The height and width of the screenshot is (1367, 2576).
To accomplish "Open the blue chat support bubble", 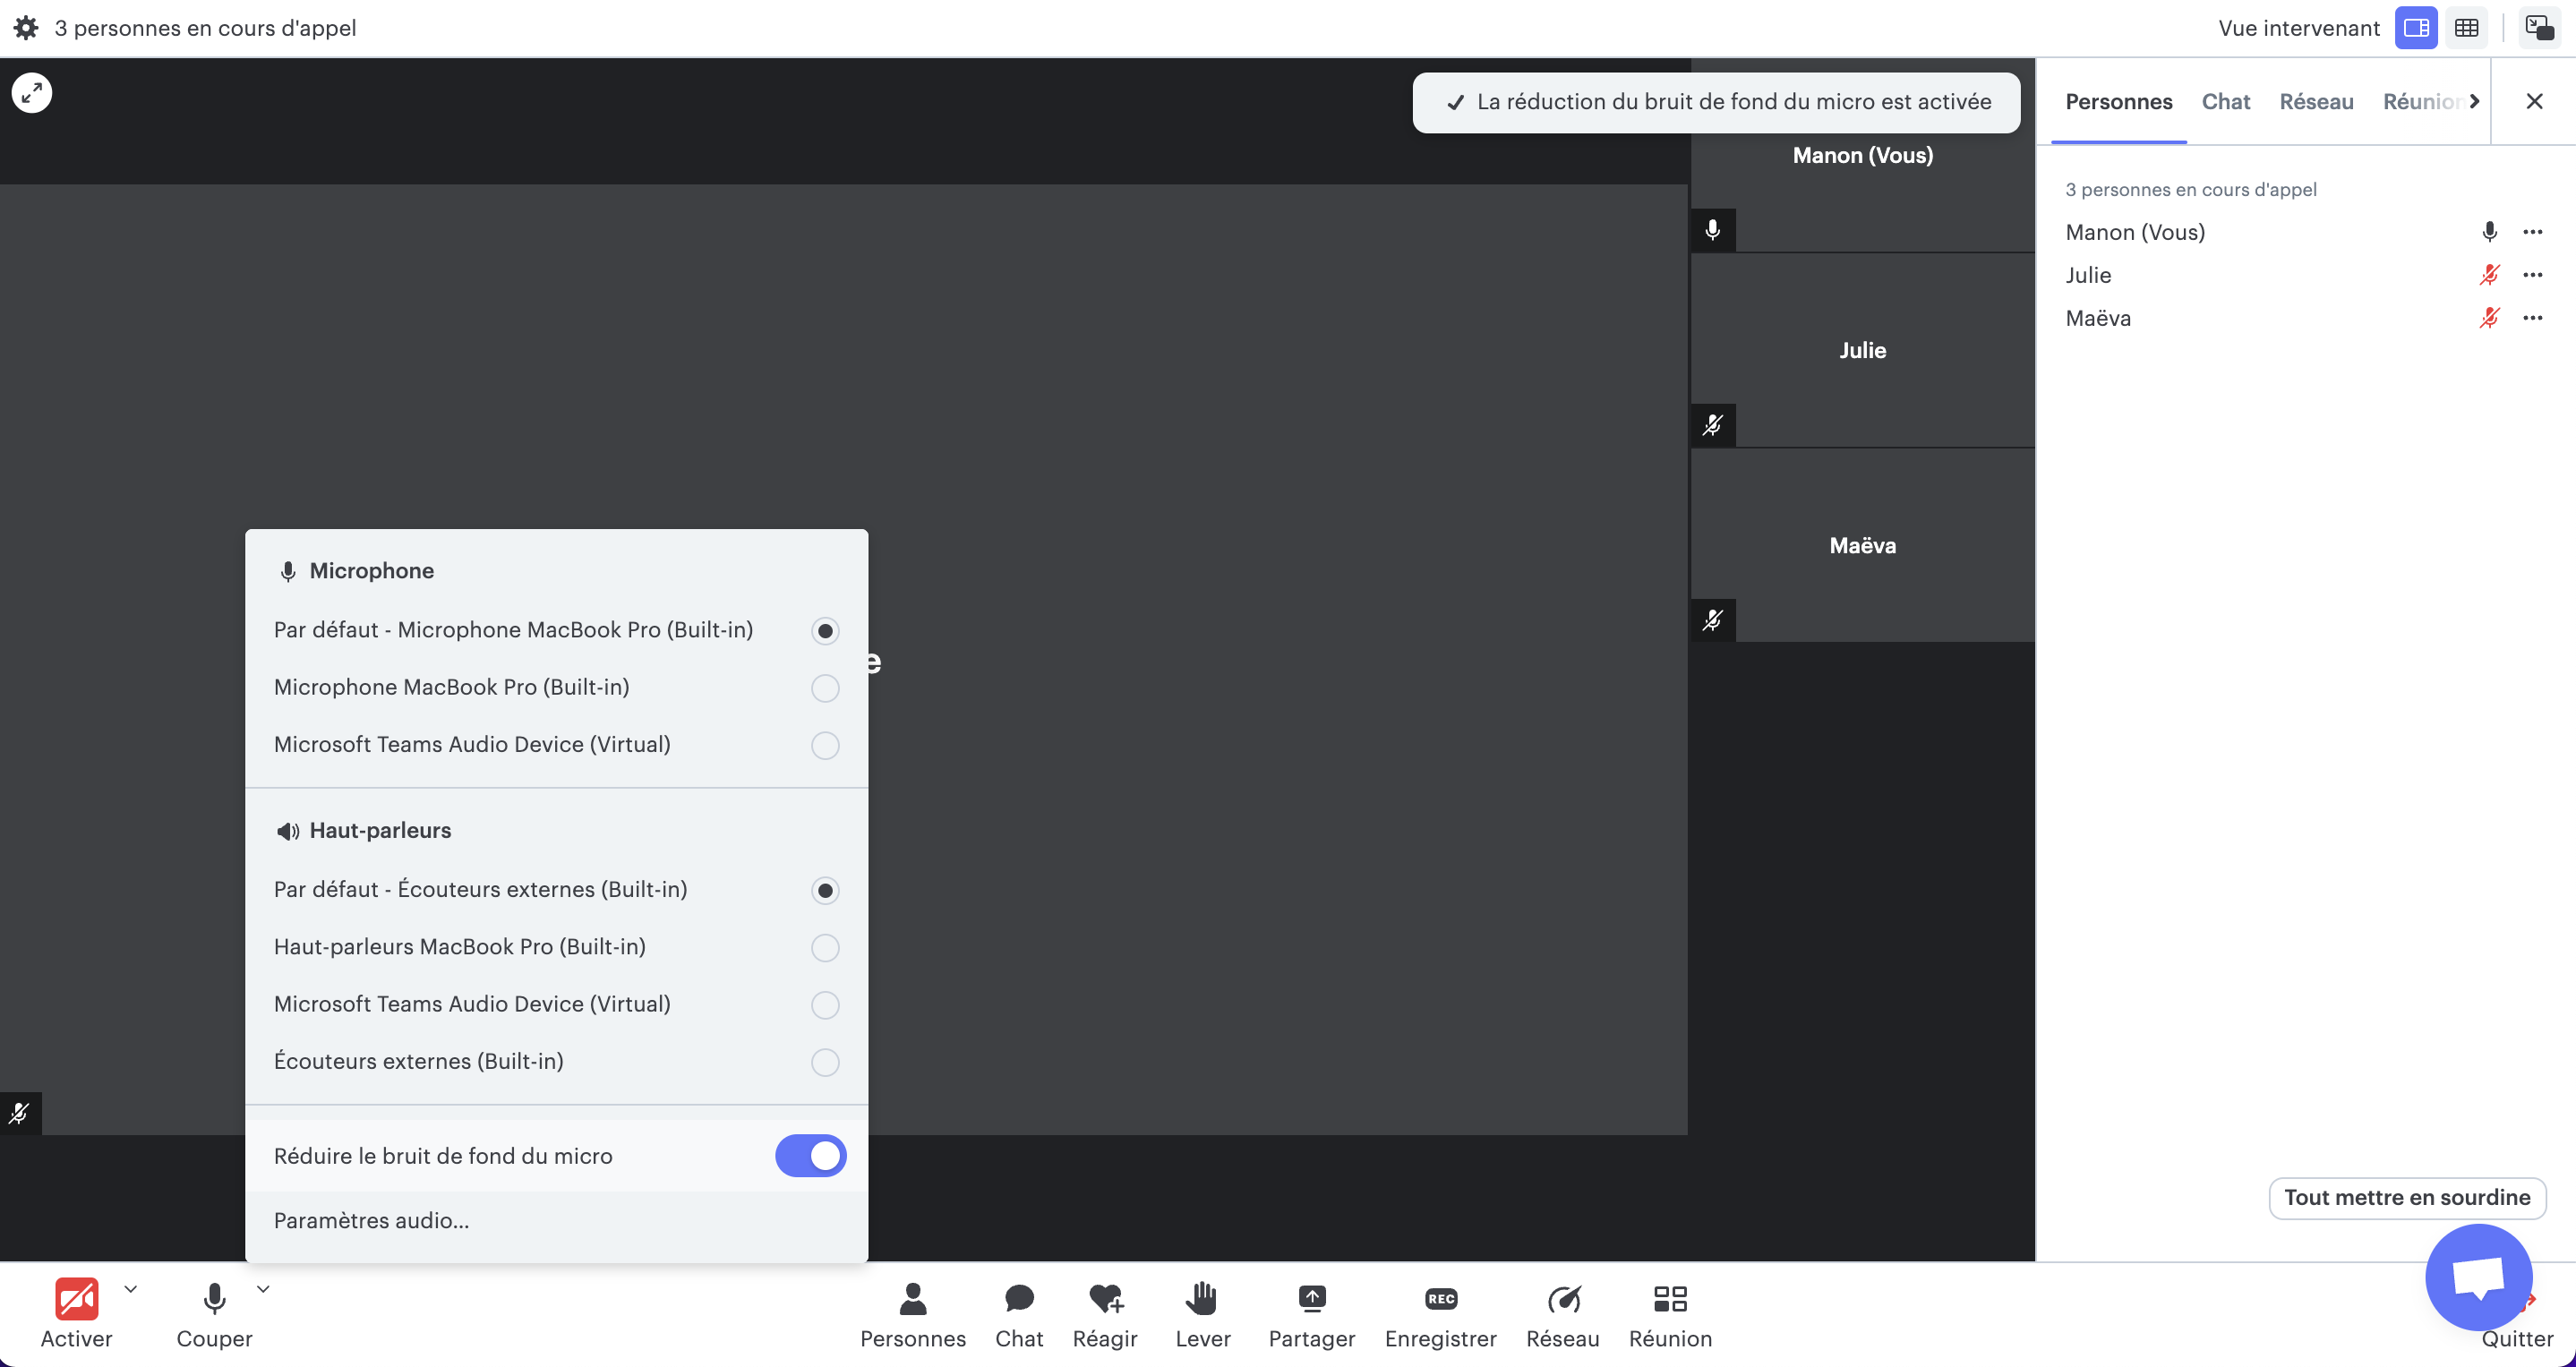I will pos(2479,1277).
